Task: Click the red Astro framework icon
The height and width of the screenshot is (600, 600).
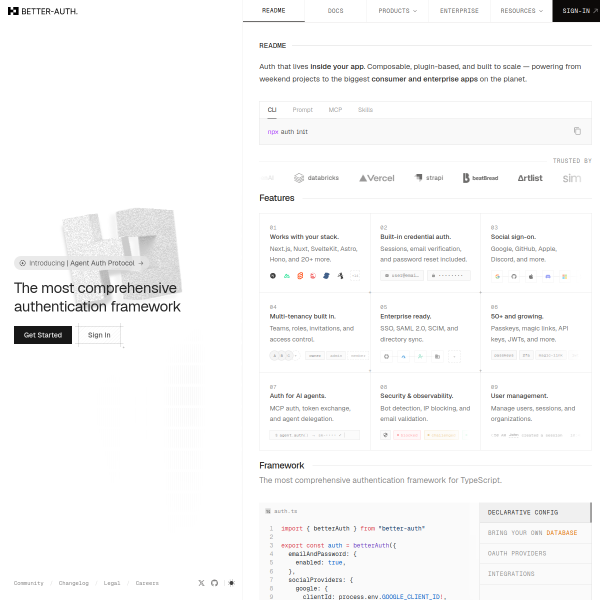Action: click(x=313, y=276)
